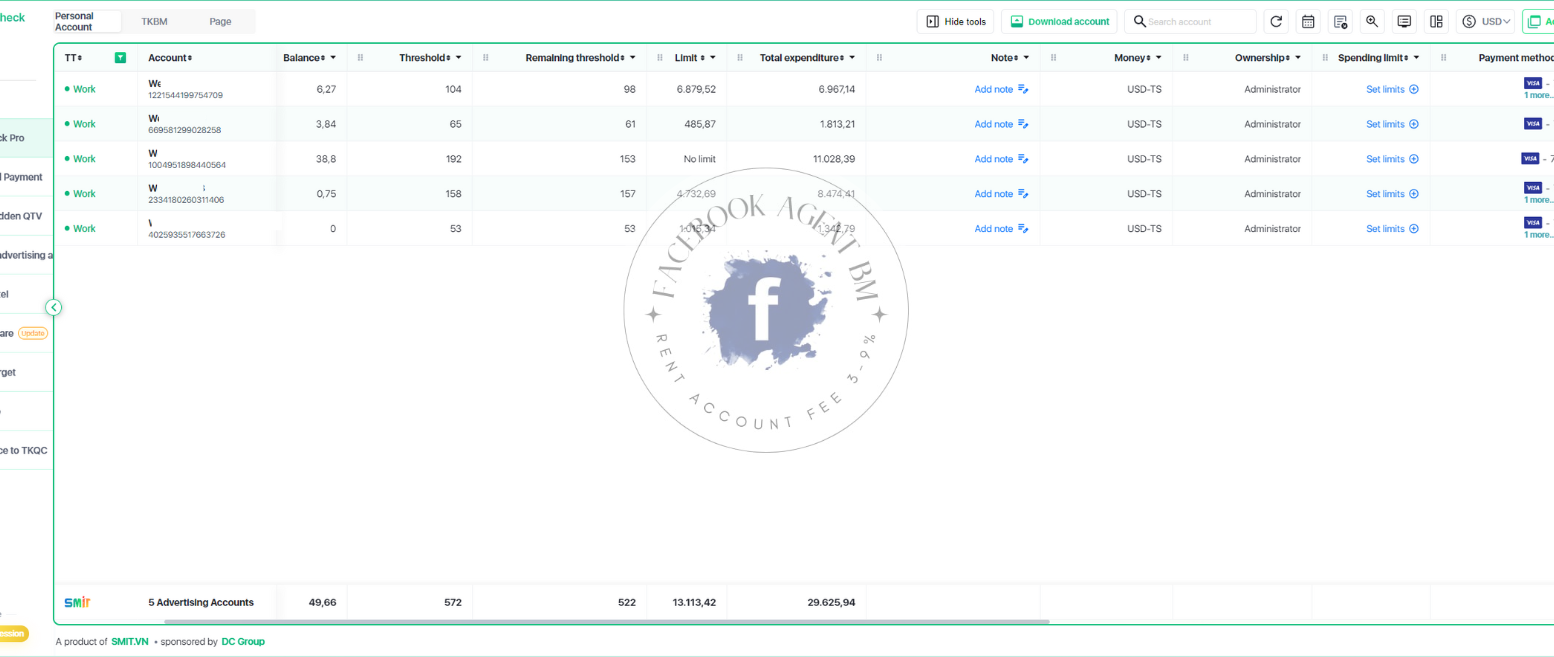Open the Threshold column dropdown arrow

[458, 58]
